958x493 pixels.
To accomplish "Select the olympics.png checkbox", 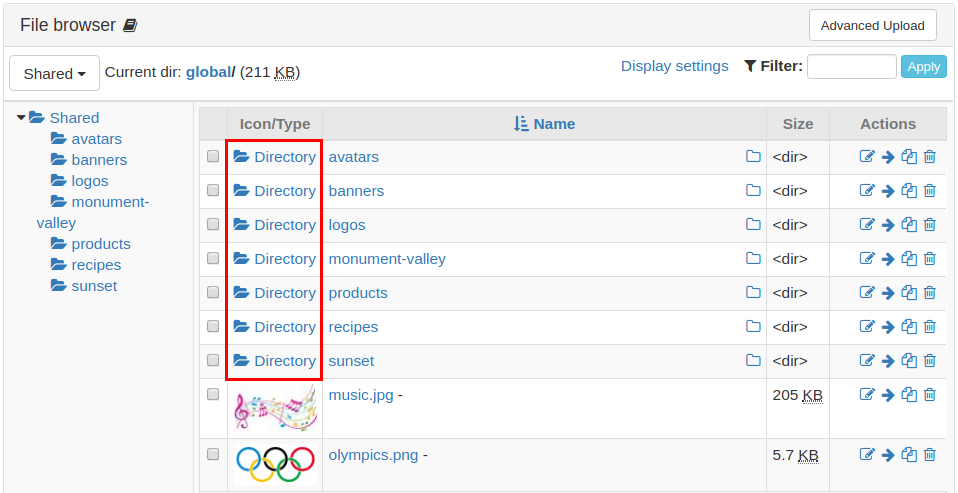I will [x=213, y=454].
